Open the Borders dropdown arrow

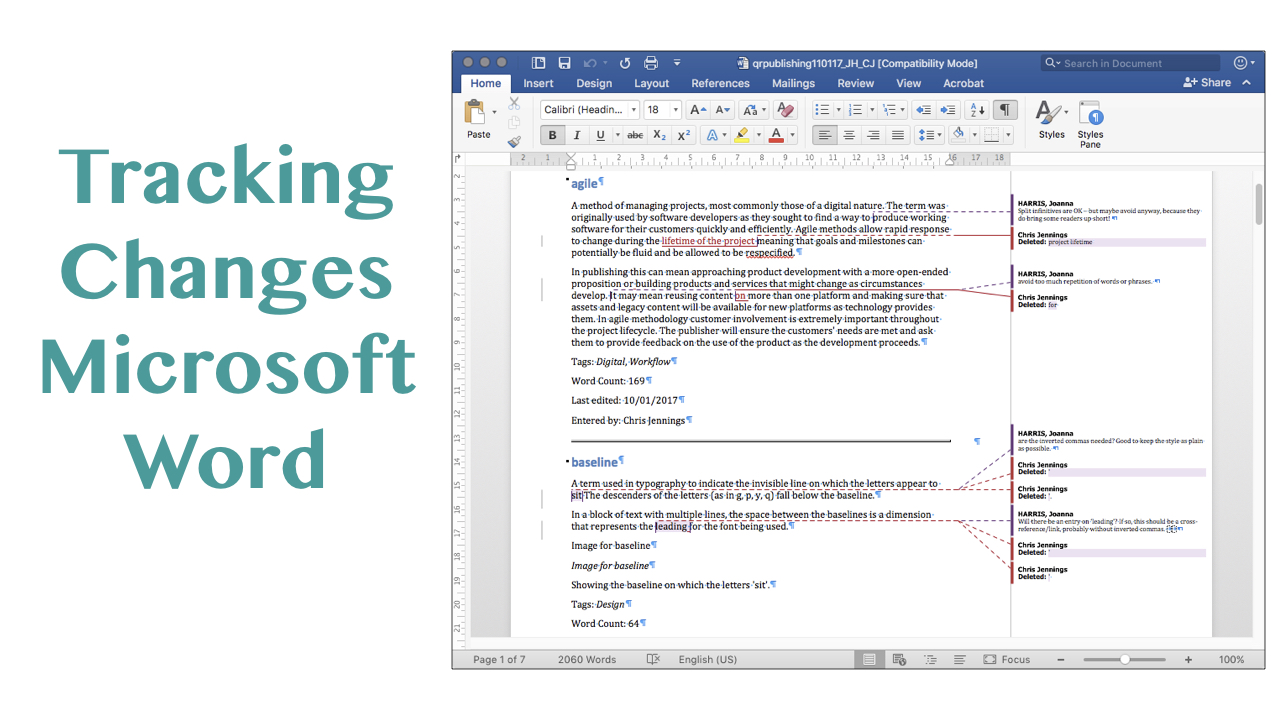[x=1008, y=135]
